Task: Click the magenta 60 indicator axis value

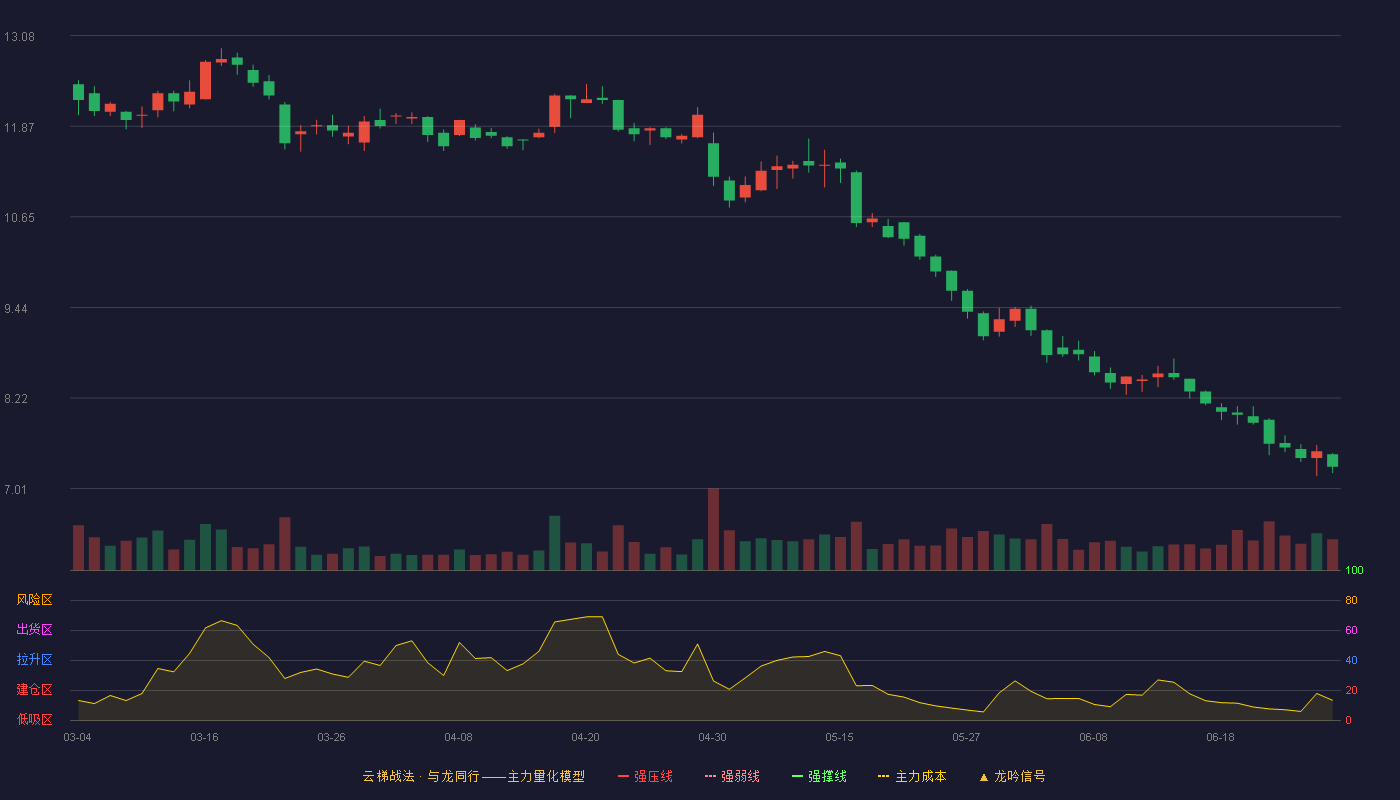Action: click(x=1351, y=630)
